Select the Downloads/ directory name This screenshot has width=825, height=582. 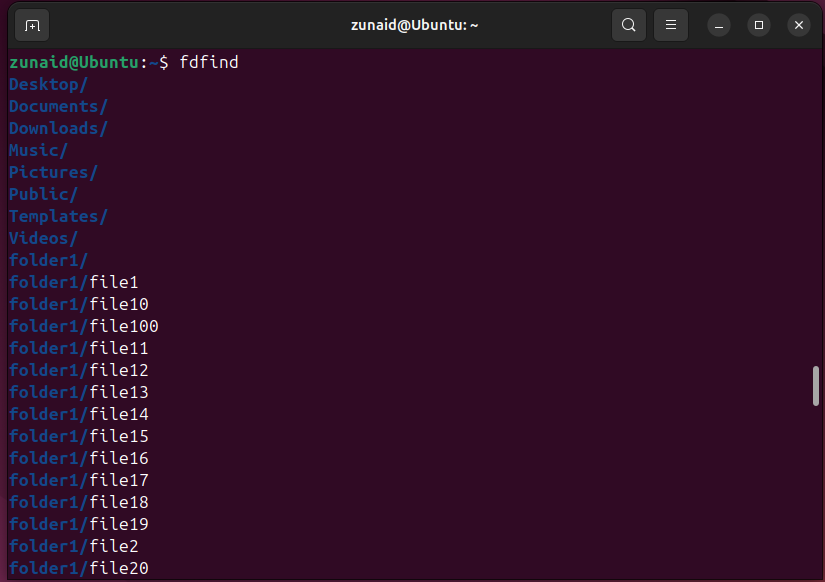pyautogui.click(x=57, y=128)
